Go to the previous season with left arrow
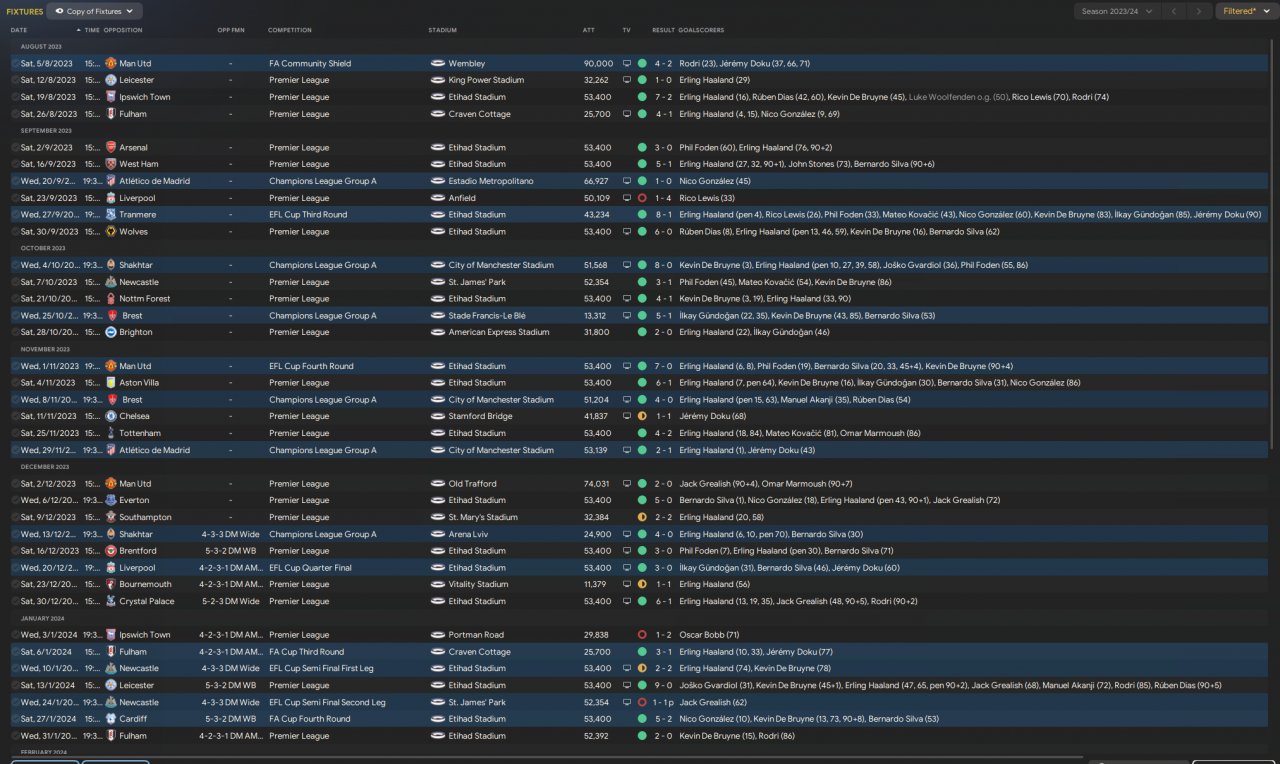This screenshot has height=764, width=1280. pyautogui.click(x=1174, y=11)
